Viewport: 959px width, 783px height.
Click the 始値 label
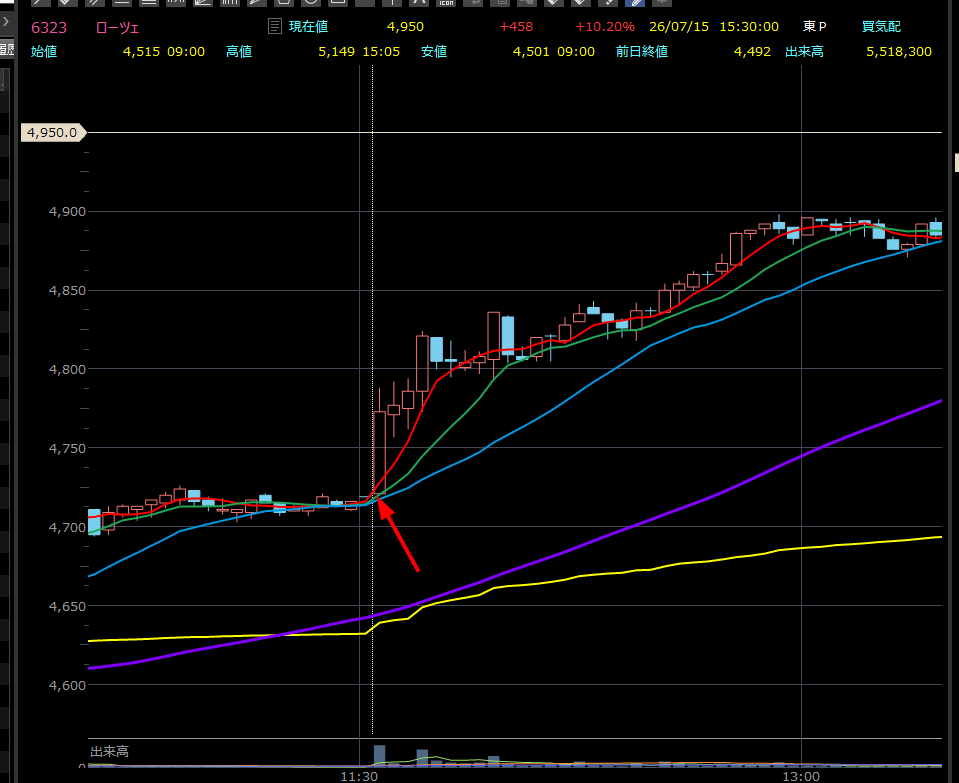[44, 51]
